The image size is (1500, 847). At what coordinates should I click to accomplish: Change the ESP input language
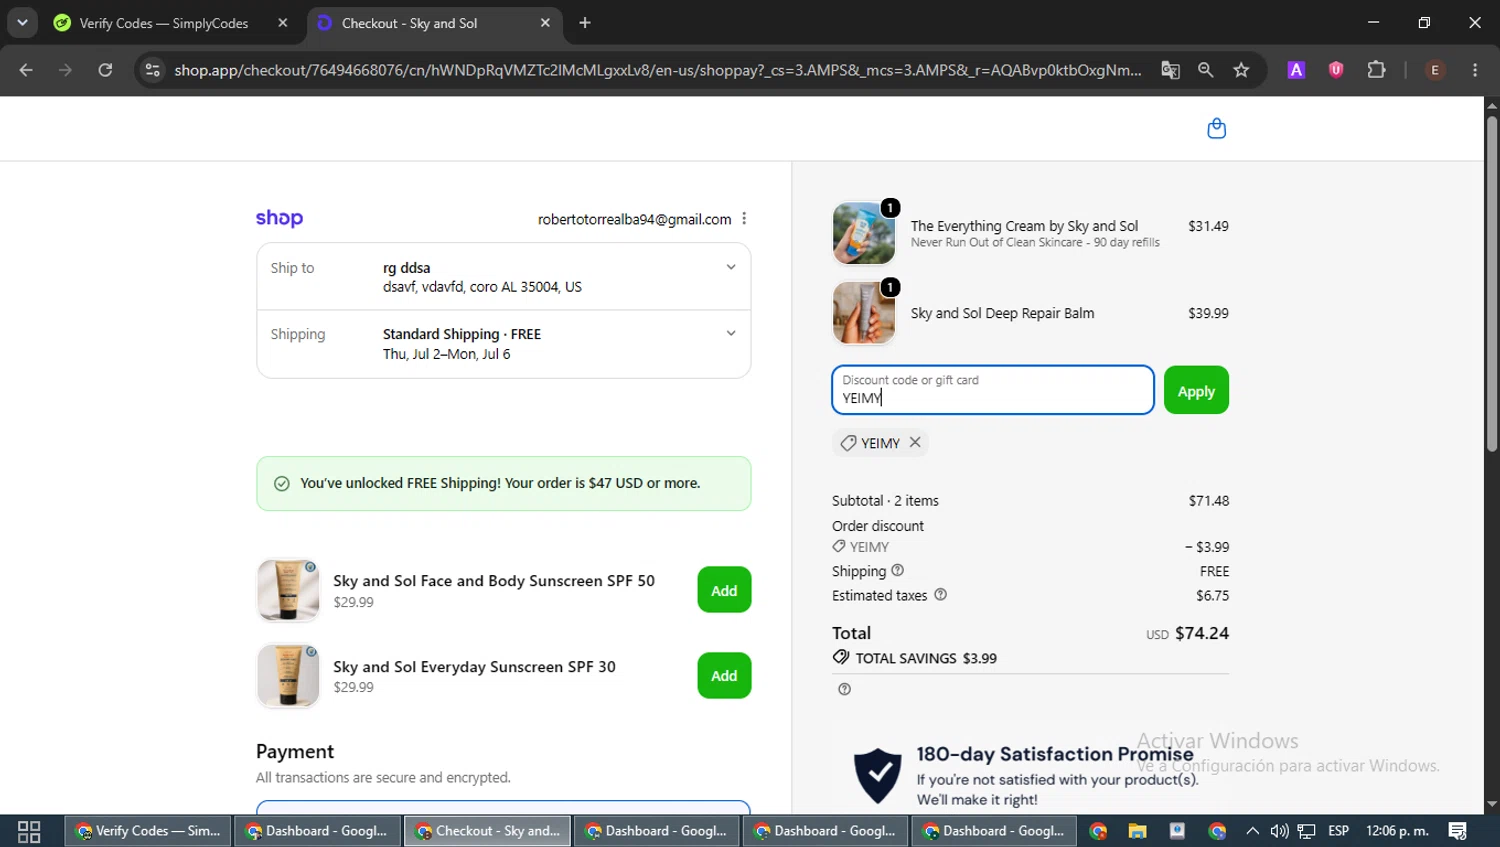tap(1338, 831)
